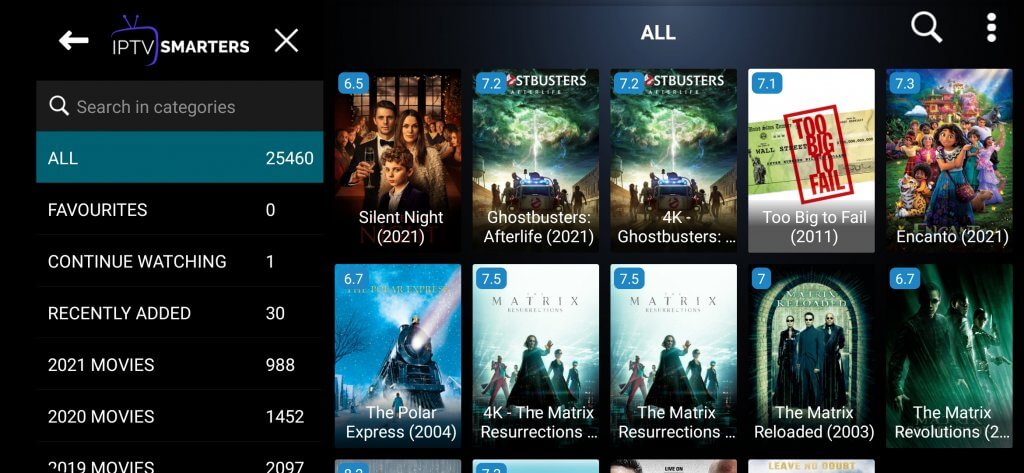
Task: Open Too Big to Fail (2011)
Action: (x=811, y=161)
